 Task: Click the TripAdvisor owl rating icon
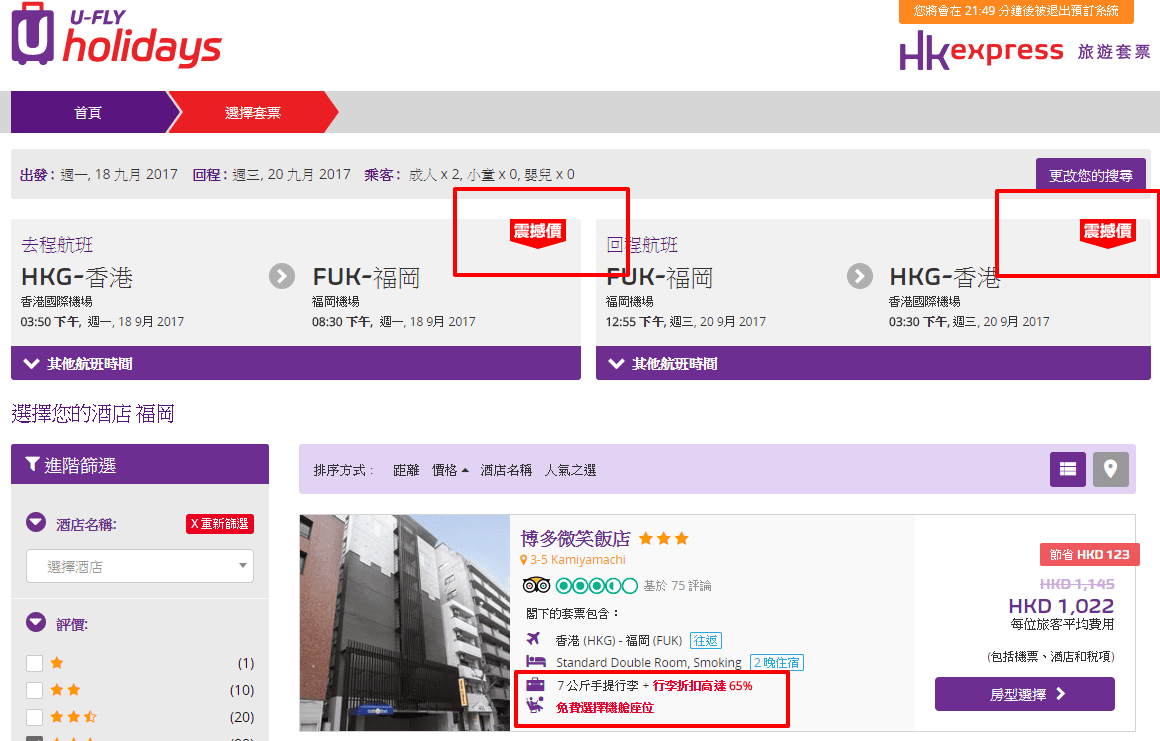click(x=536, y=586)
